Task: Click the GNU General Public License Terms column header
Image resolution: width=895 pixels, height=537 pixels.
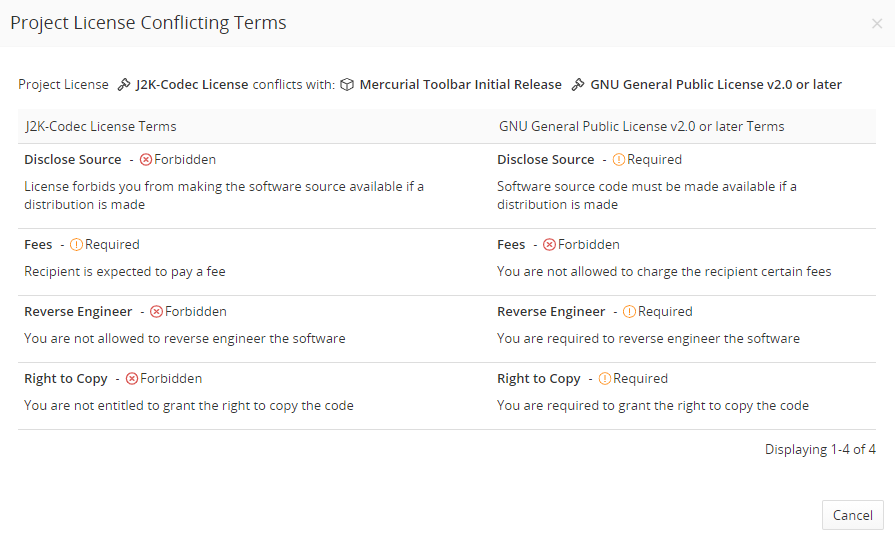Action: coord(640,127)
